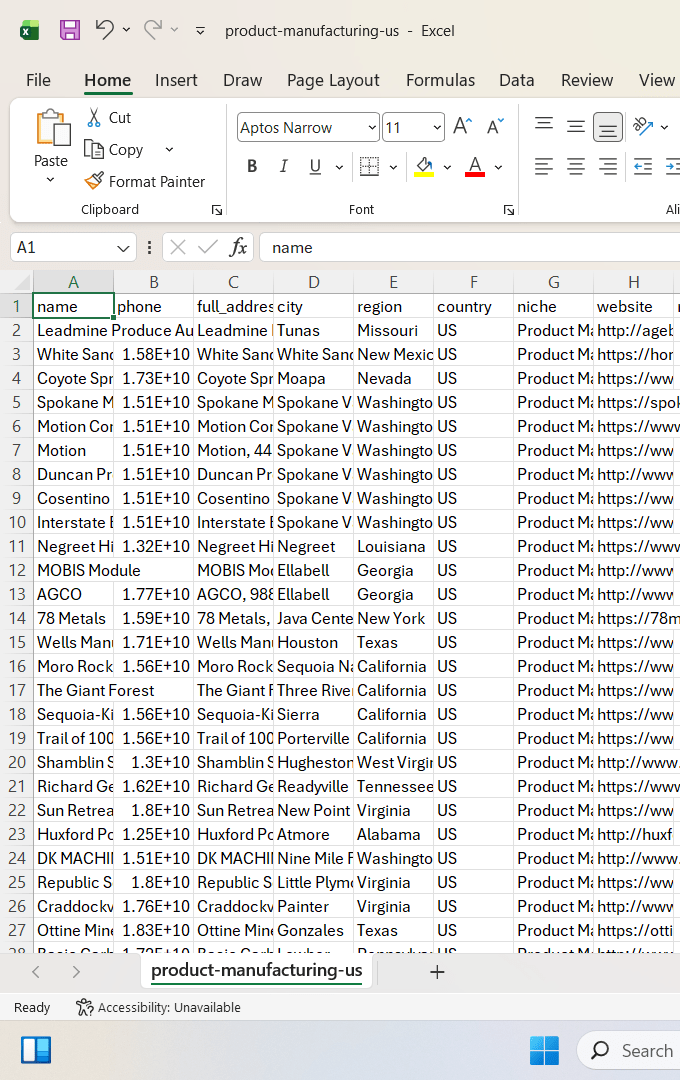Click the Select All corner triangle

tap(21, 282)
